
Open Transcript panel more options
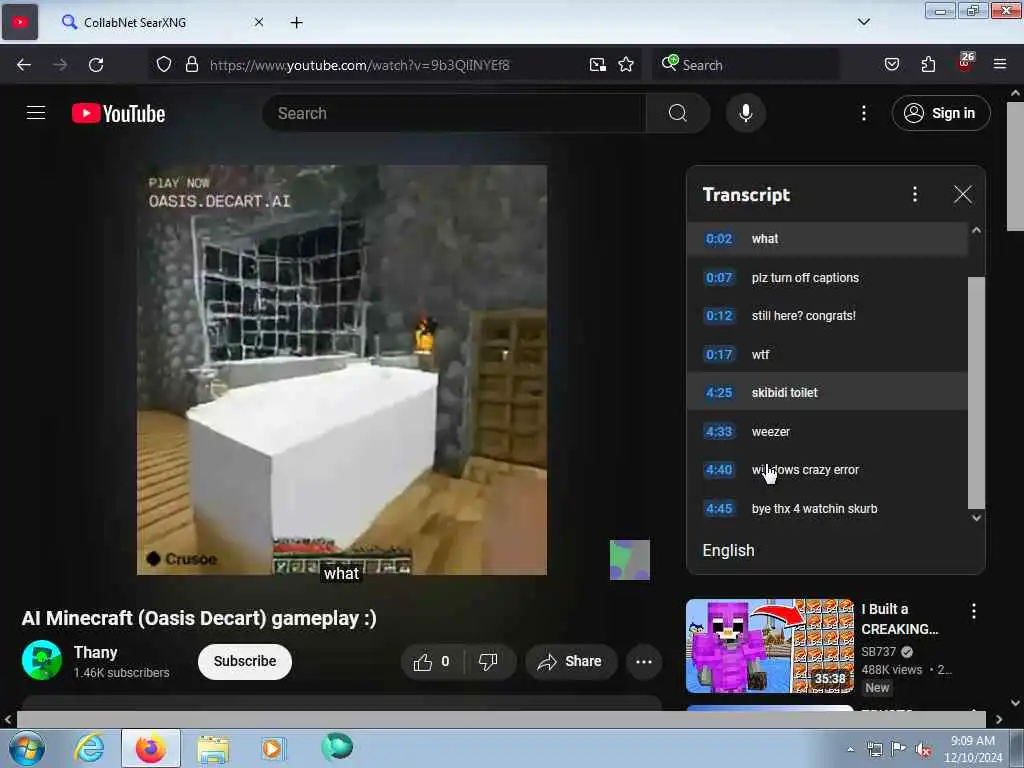point(914,194)
